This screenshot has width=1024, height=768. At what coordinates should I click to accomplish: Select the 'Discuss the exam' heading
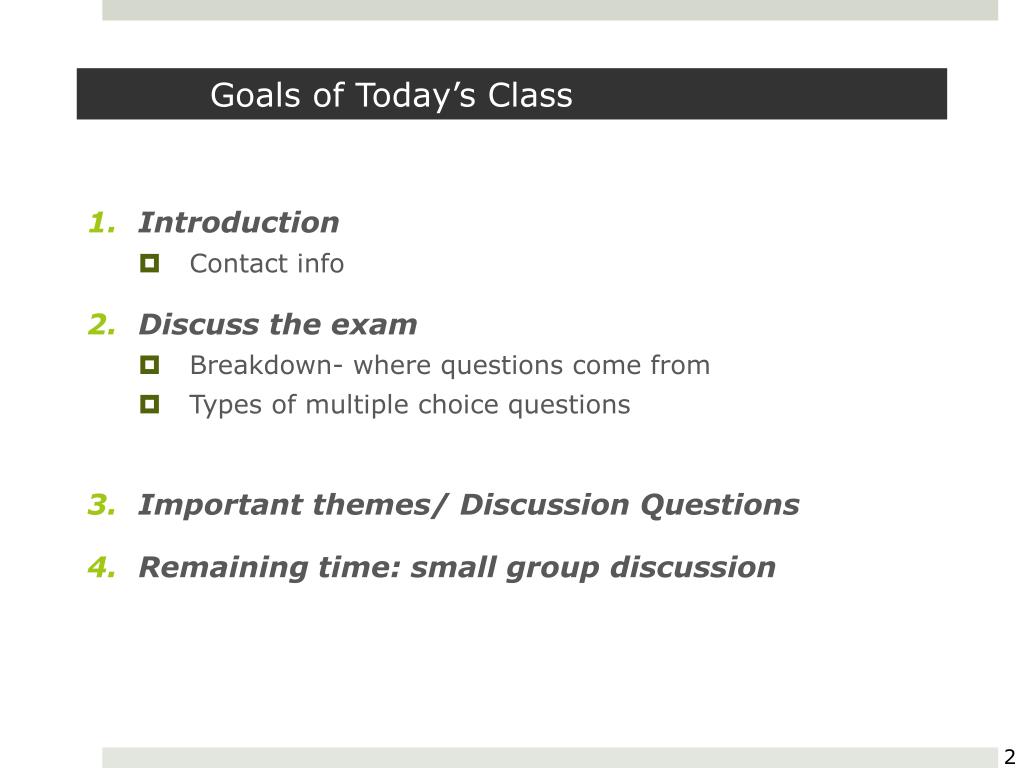coord(278,325)
